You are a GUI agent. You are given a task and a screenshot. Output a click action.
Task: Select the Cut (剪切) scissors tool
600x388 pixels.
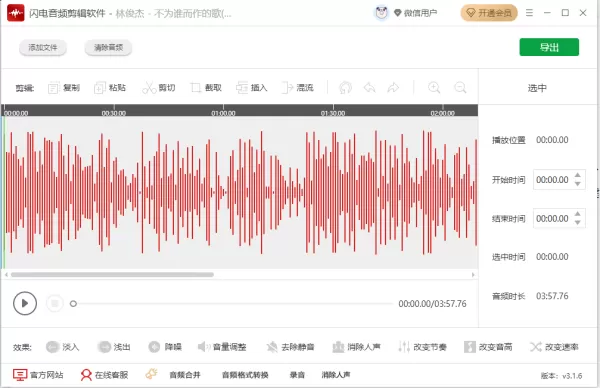click(158, 88)
